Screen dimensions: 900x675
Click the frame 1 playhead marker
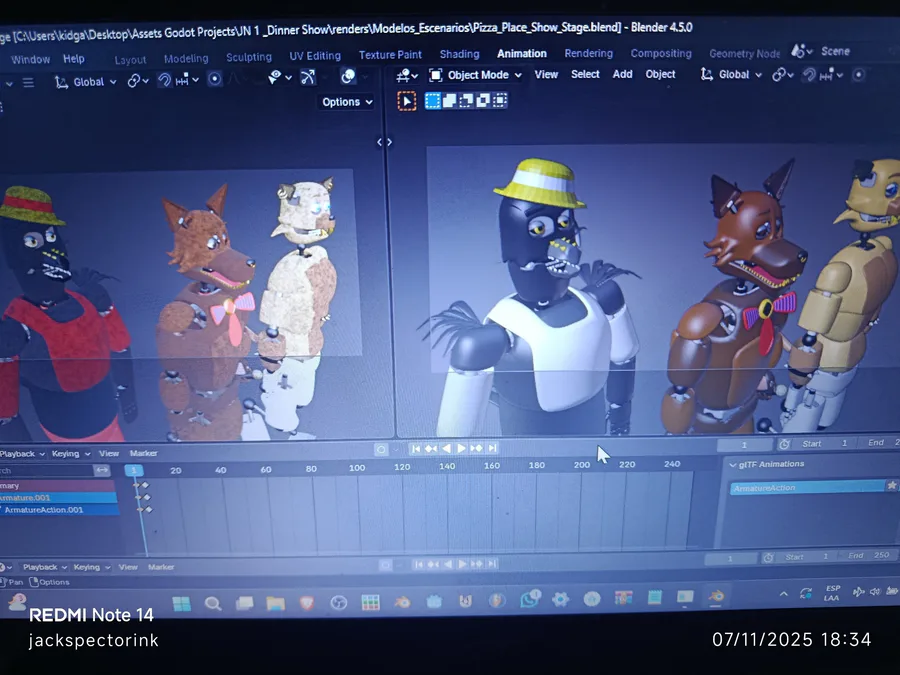134,471
